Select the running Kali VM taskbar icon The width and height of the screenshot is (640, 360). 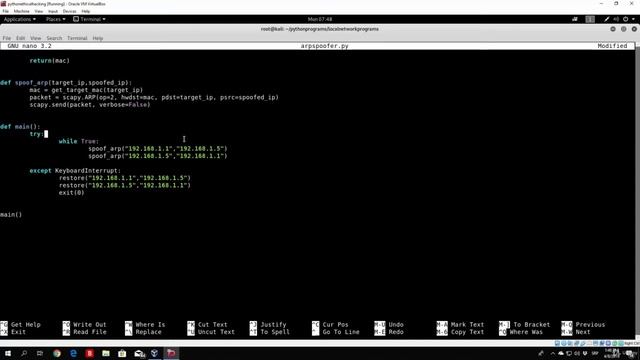[171, 353]
